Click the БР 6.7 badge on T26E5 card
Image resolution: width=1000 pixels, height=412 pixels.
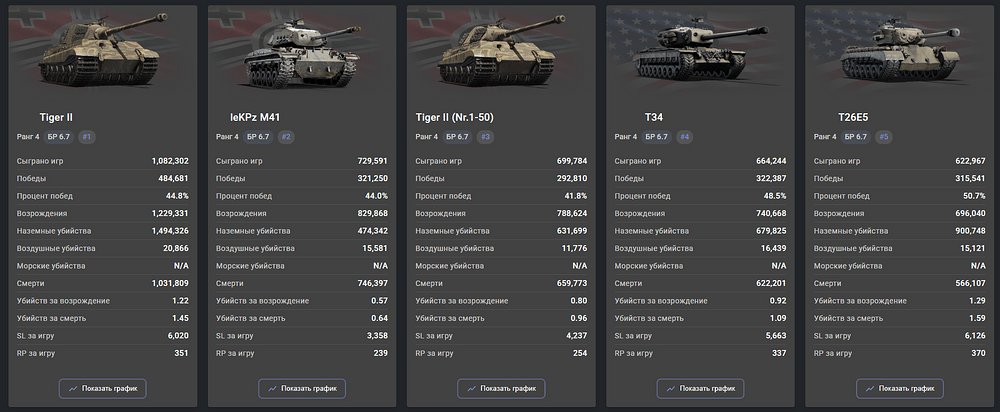point(856,136)
